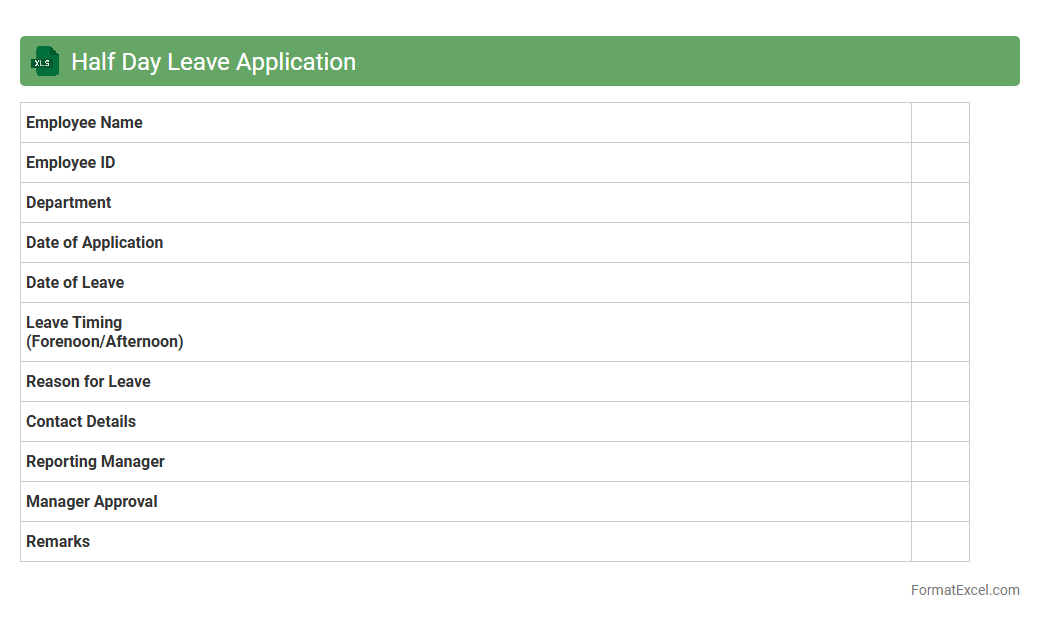This screenshot has height=619, width=1040.
Task: Select the Reason for Leave label
Action: [88, 382]
